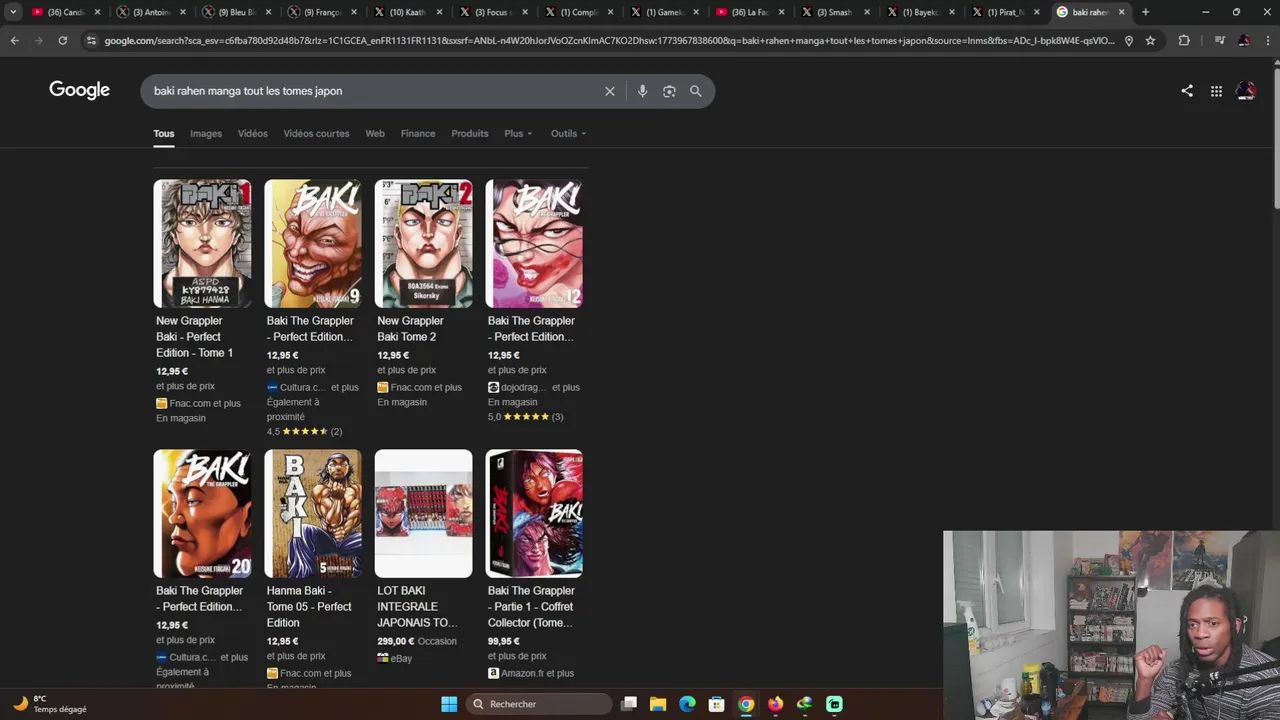Click the Google logo

79,90
